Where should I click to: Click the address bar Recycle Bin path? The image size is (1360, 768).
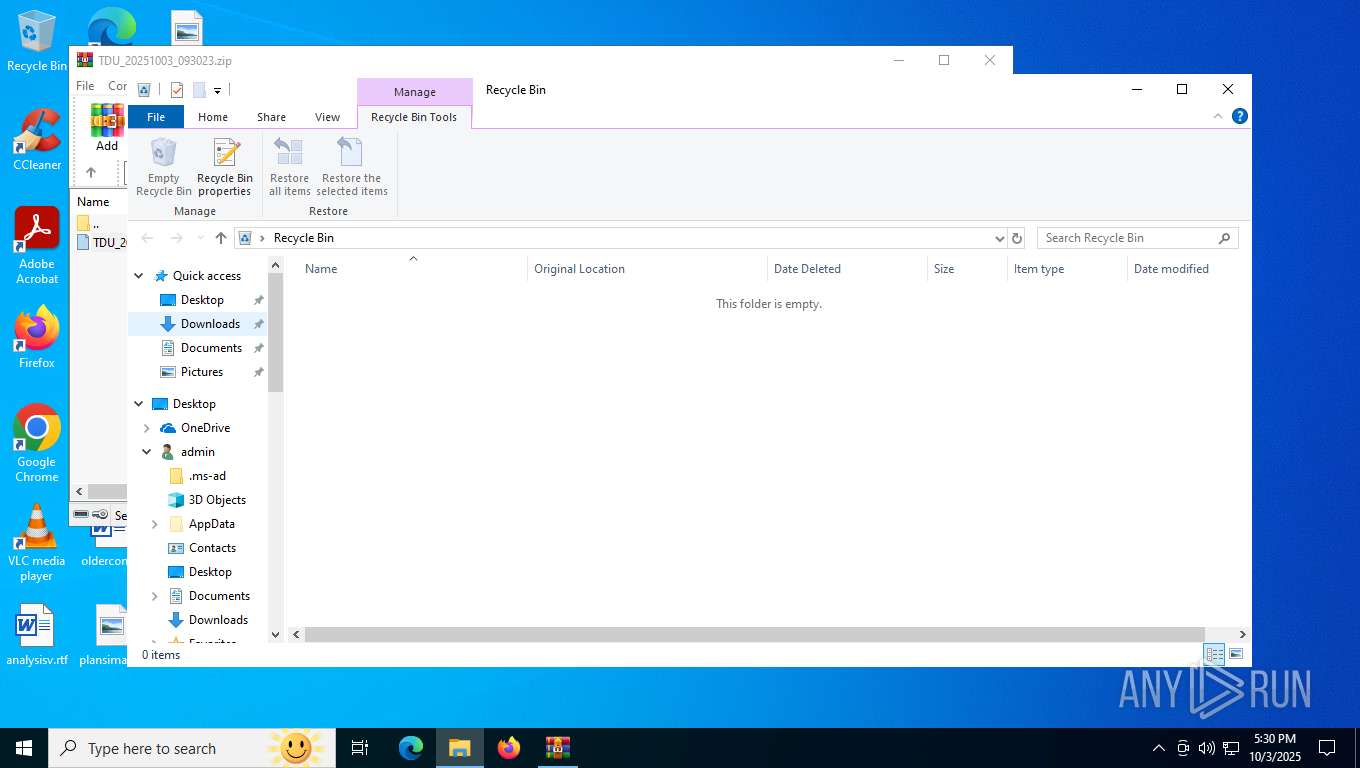(x=304, y=238)
